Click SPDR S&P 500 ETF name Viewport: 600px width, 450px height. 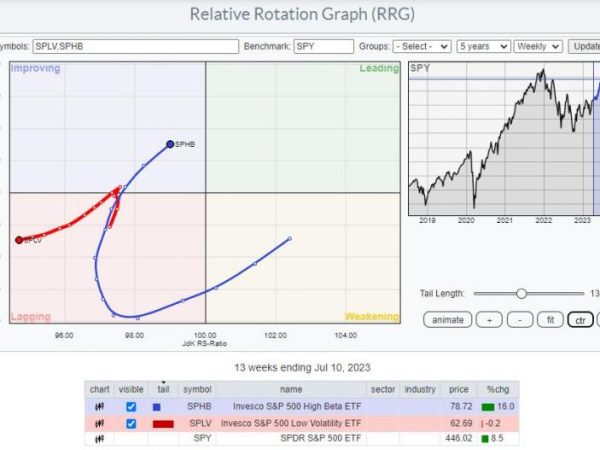pyautogui.click(x=321, y=438)
